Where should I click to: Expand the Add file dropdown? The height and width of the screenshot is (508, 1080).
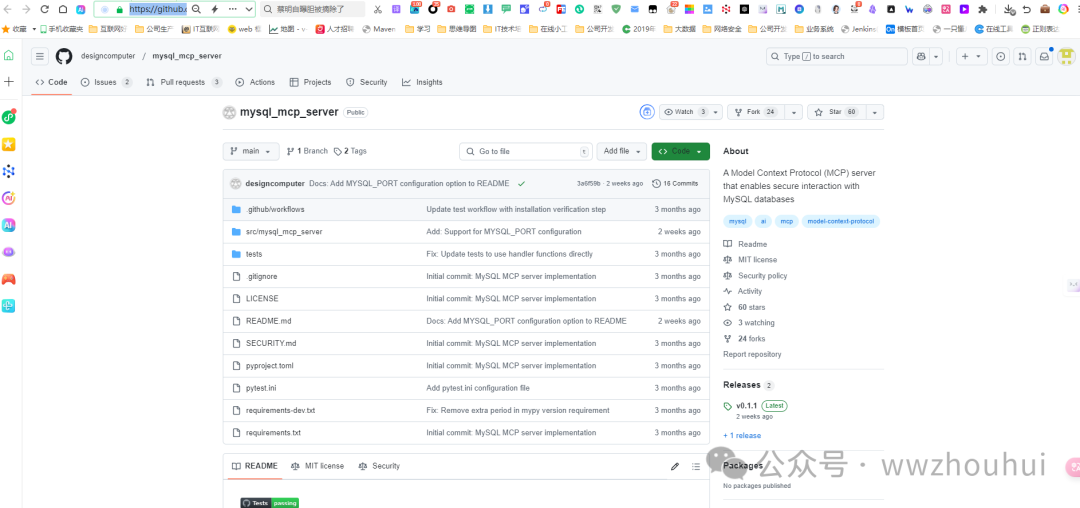[622, 151]
